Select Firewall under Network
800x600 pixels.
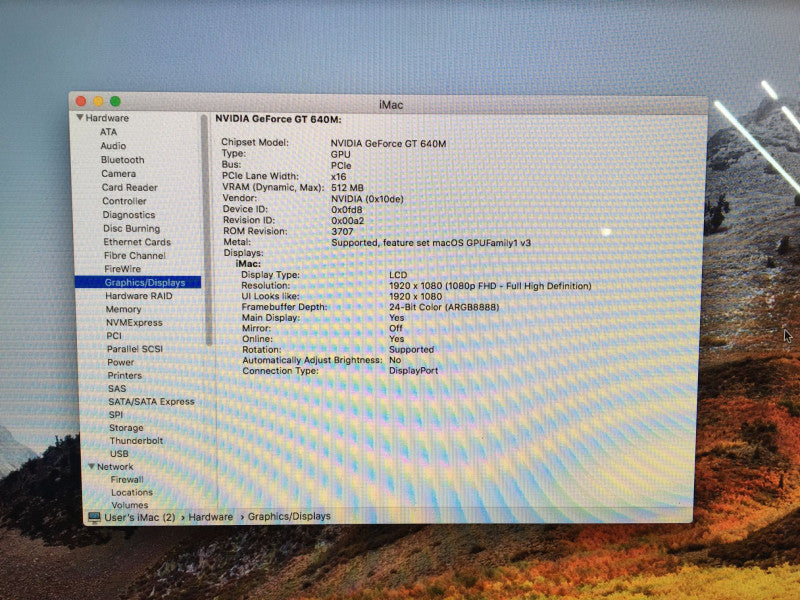point(127,480)
